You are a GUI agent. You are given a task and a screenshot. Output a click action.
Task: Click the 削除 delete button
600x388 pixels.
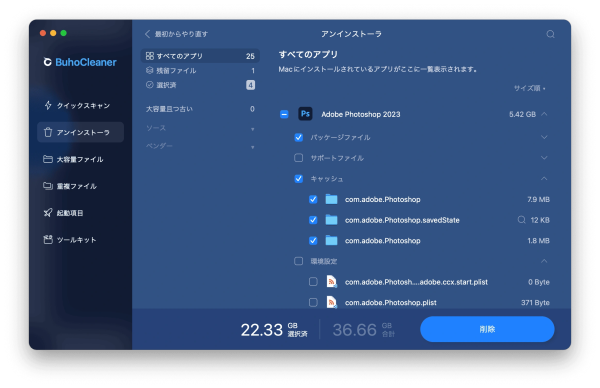(x=487, y=329)
